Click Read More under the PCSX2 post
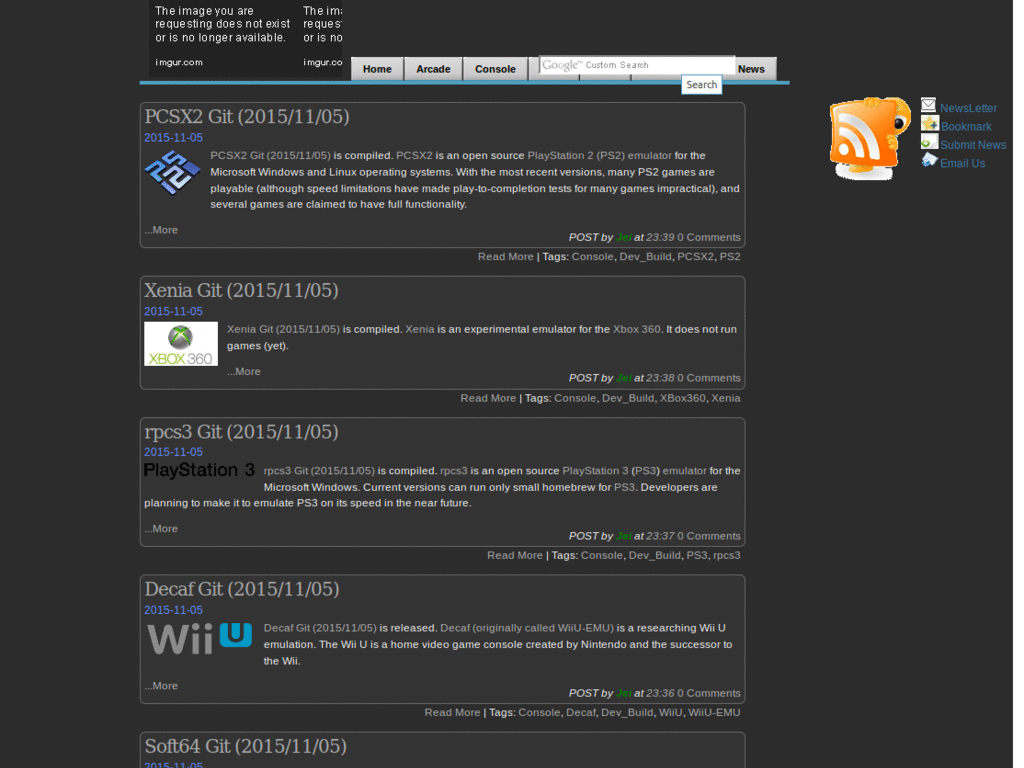Screen dimensions: 1024x768 (x=505, y=257)
